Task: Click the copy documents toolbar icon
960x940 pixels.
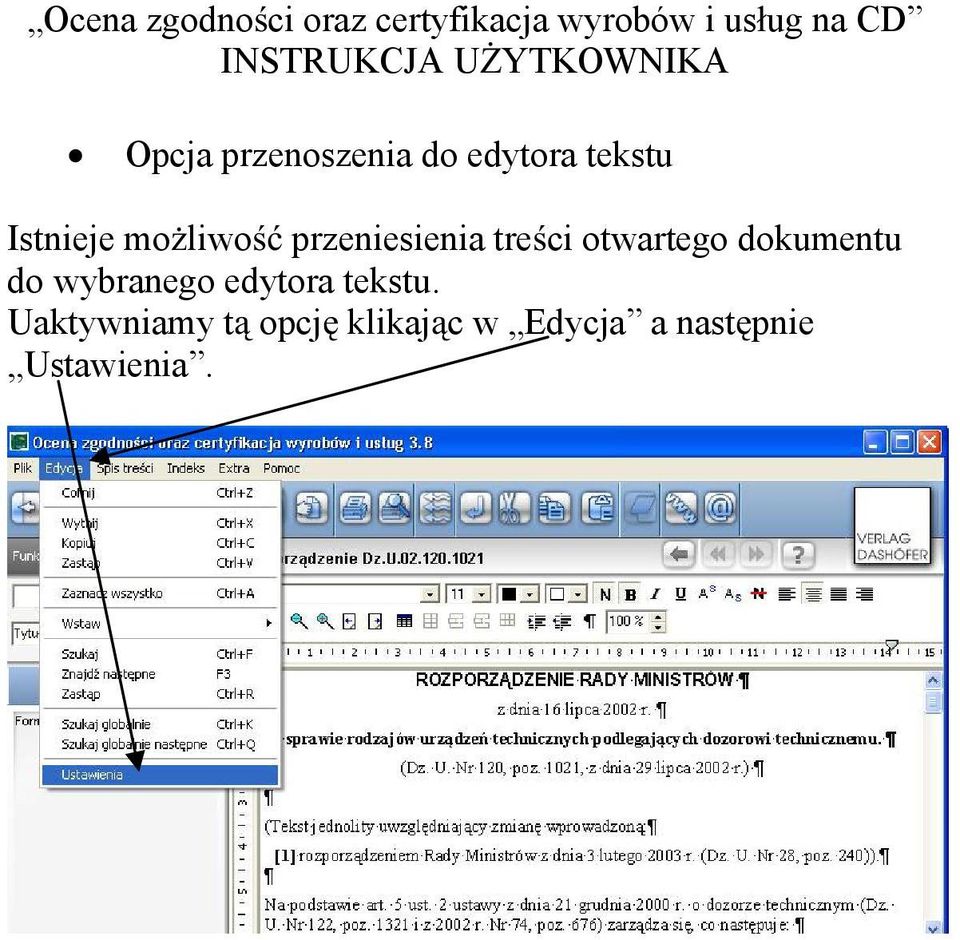Action: [553, 508]
